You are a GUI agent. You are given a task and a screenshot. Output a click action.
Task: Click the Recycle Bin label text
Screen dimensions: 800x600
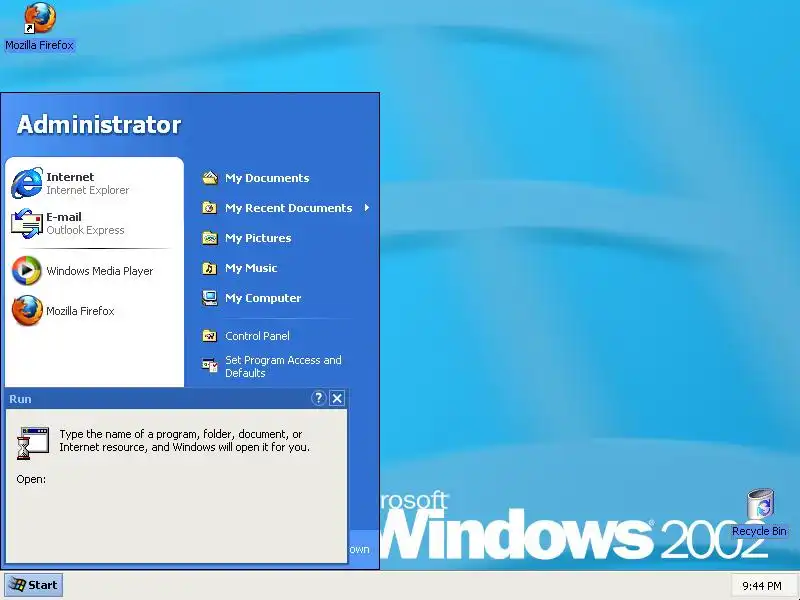(x=759, y=531)
